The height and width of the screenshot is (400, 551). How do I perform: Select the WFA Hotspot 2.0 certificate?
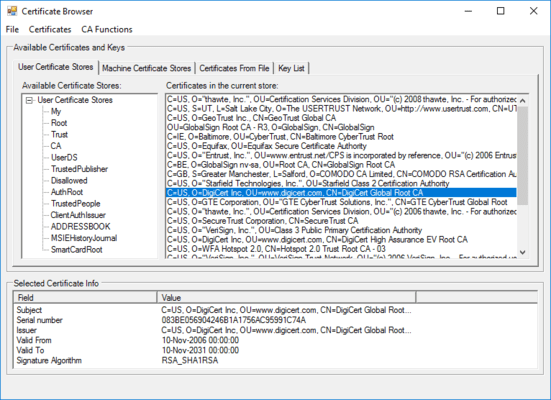[341, 249]
